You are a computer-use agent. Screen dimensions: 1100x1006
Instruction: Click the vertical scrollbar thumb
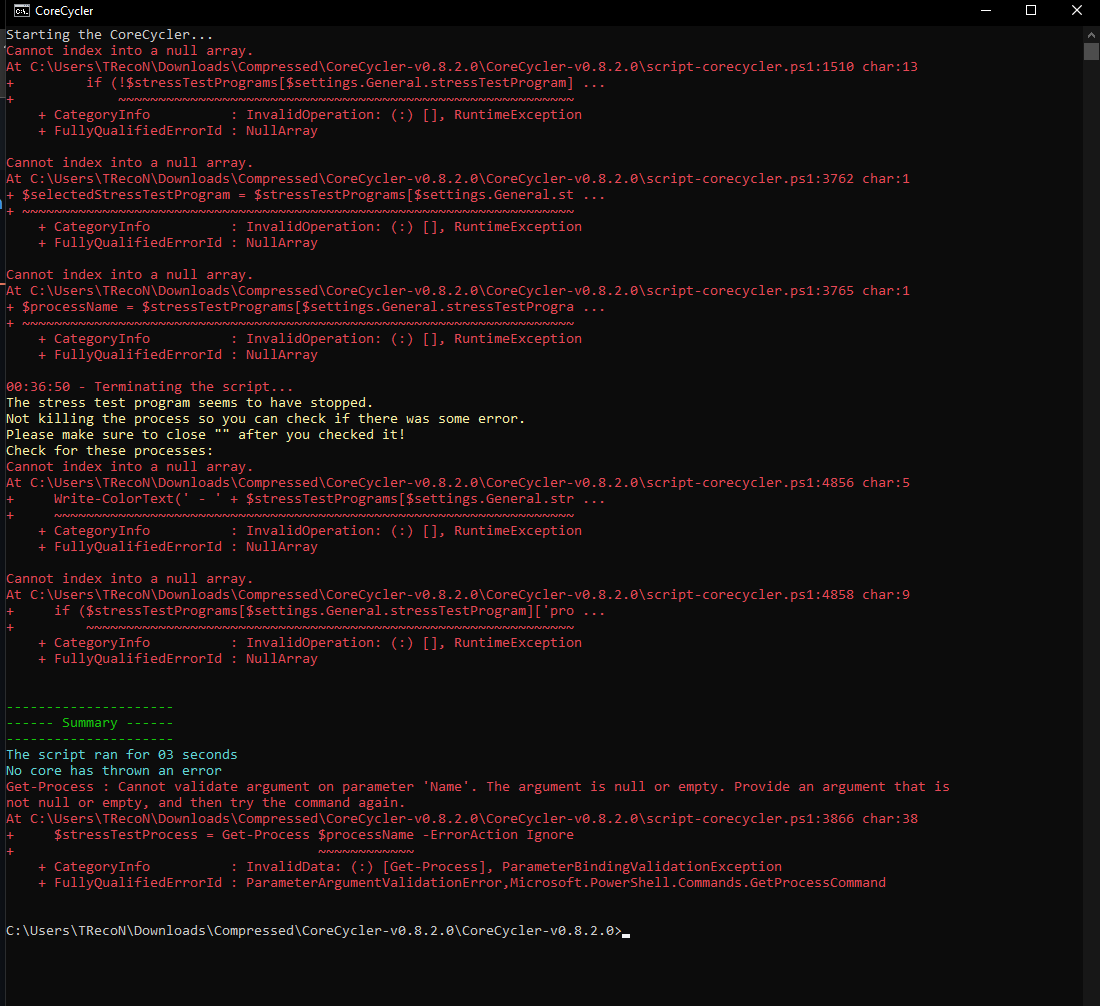point(1091,51)
